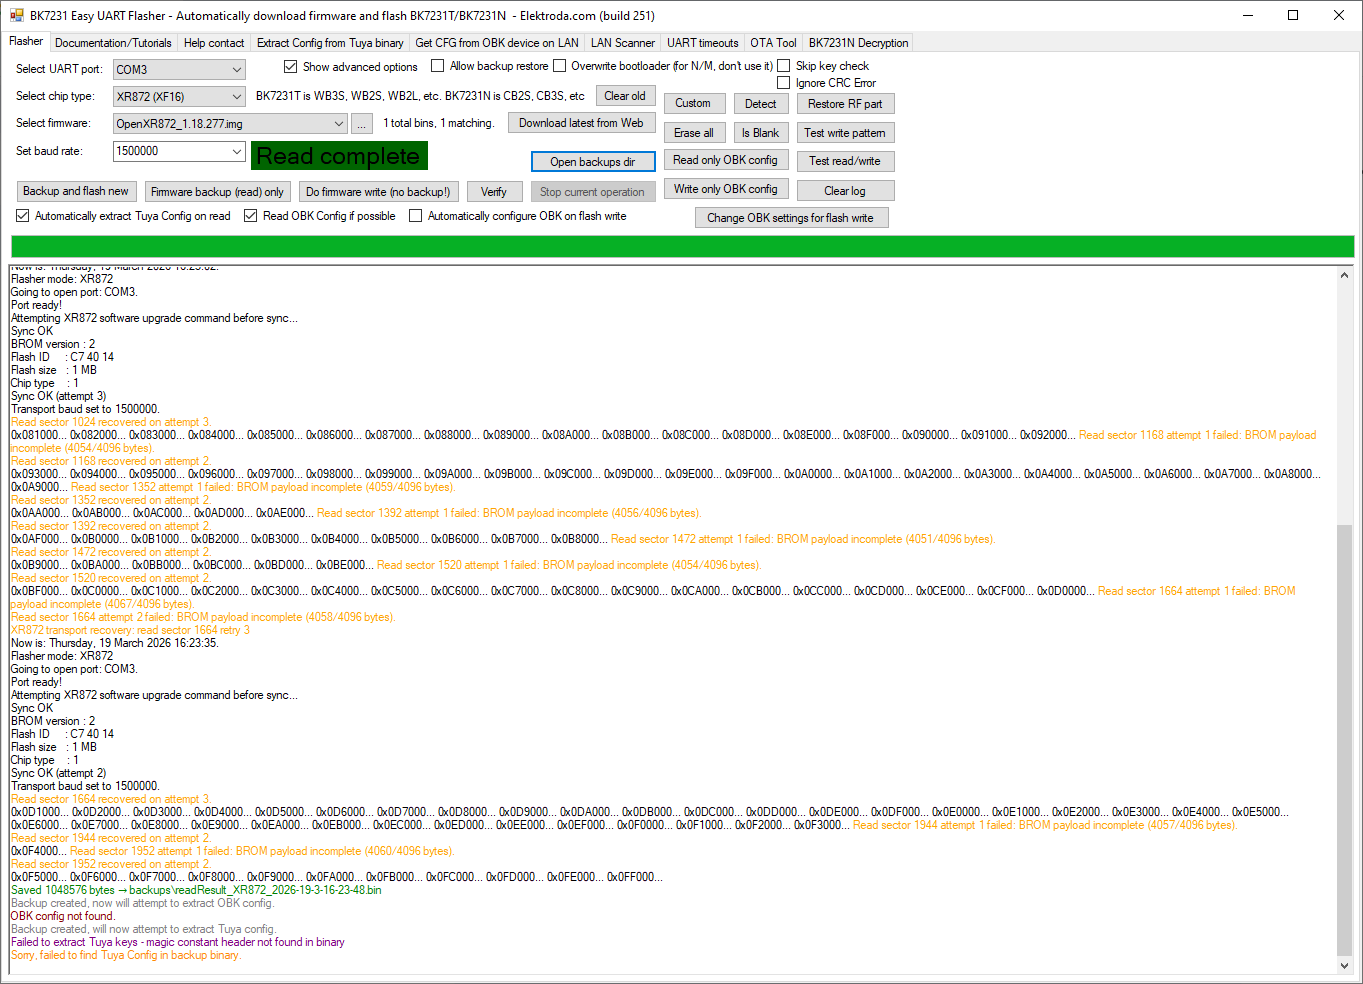Click 'Backup and flash new' button
The image size is (1363, 984).
(x=76, y=191)
